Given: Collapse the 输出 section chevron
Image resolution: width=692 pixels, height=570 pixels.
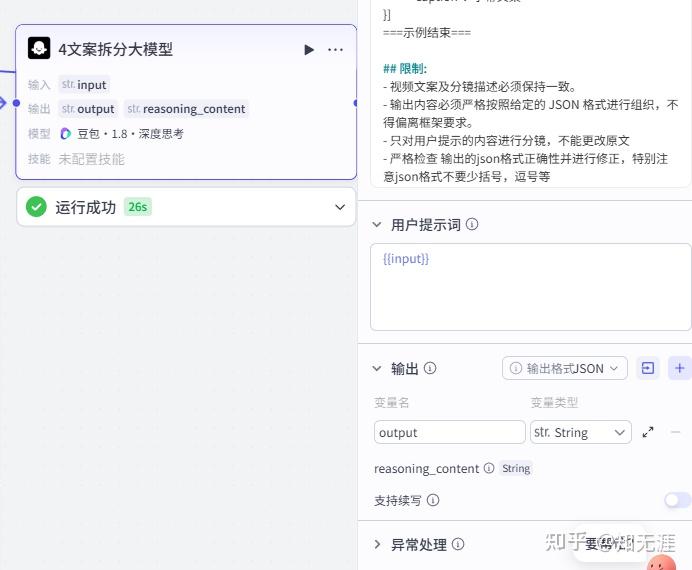Looking at the screenshot, I should [376, 368].
